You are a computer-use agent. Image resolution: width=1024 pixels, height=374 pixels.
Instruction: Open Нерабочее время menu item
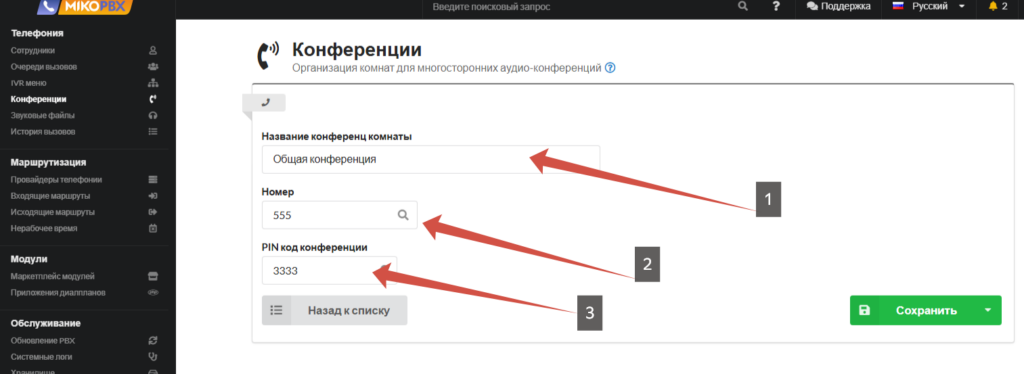[x=44, y=228]
